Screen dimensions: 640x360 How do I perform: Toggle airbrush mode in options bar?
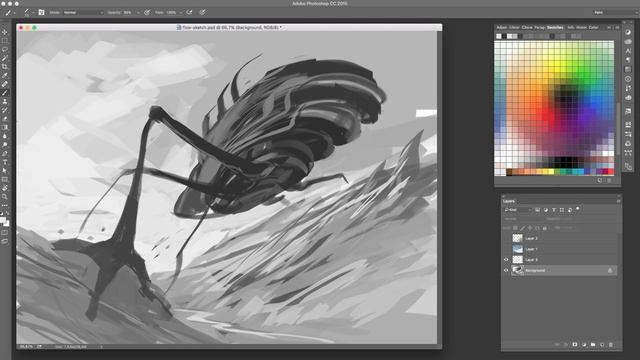pos(189,13)
